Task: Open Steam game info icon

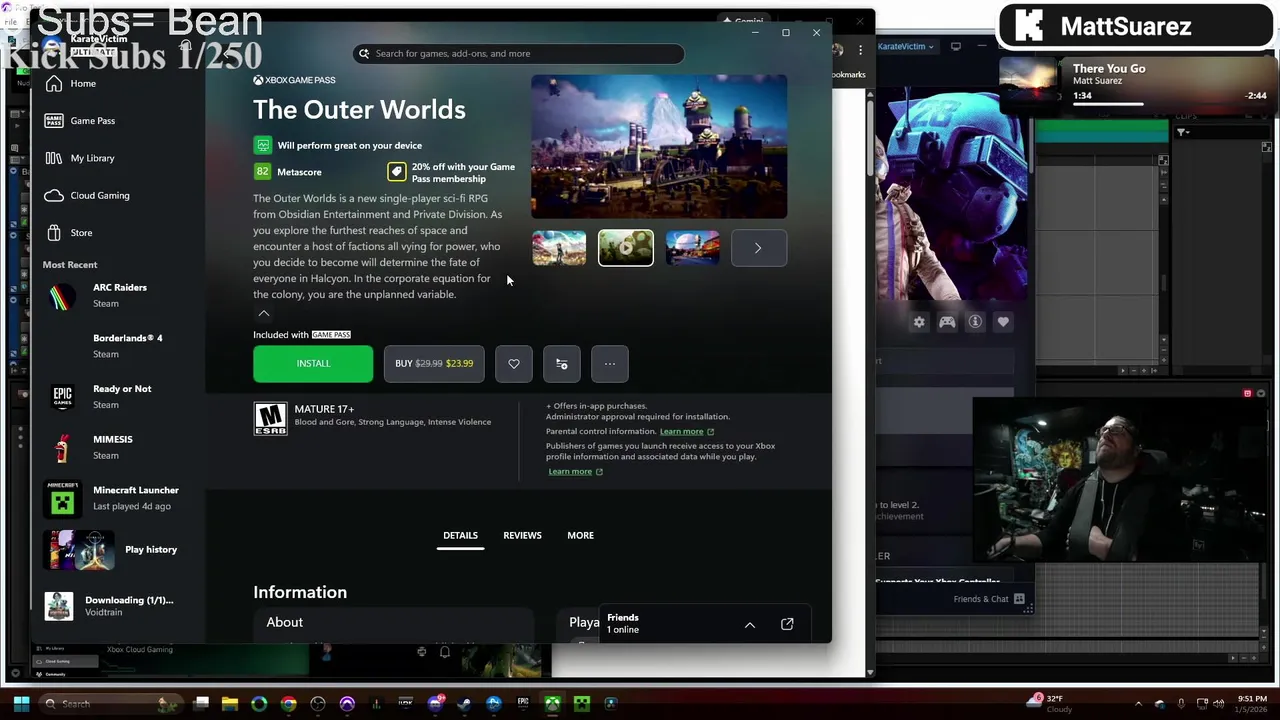Action: [x=975, y=322]
